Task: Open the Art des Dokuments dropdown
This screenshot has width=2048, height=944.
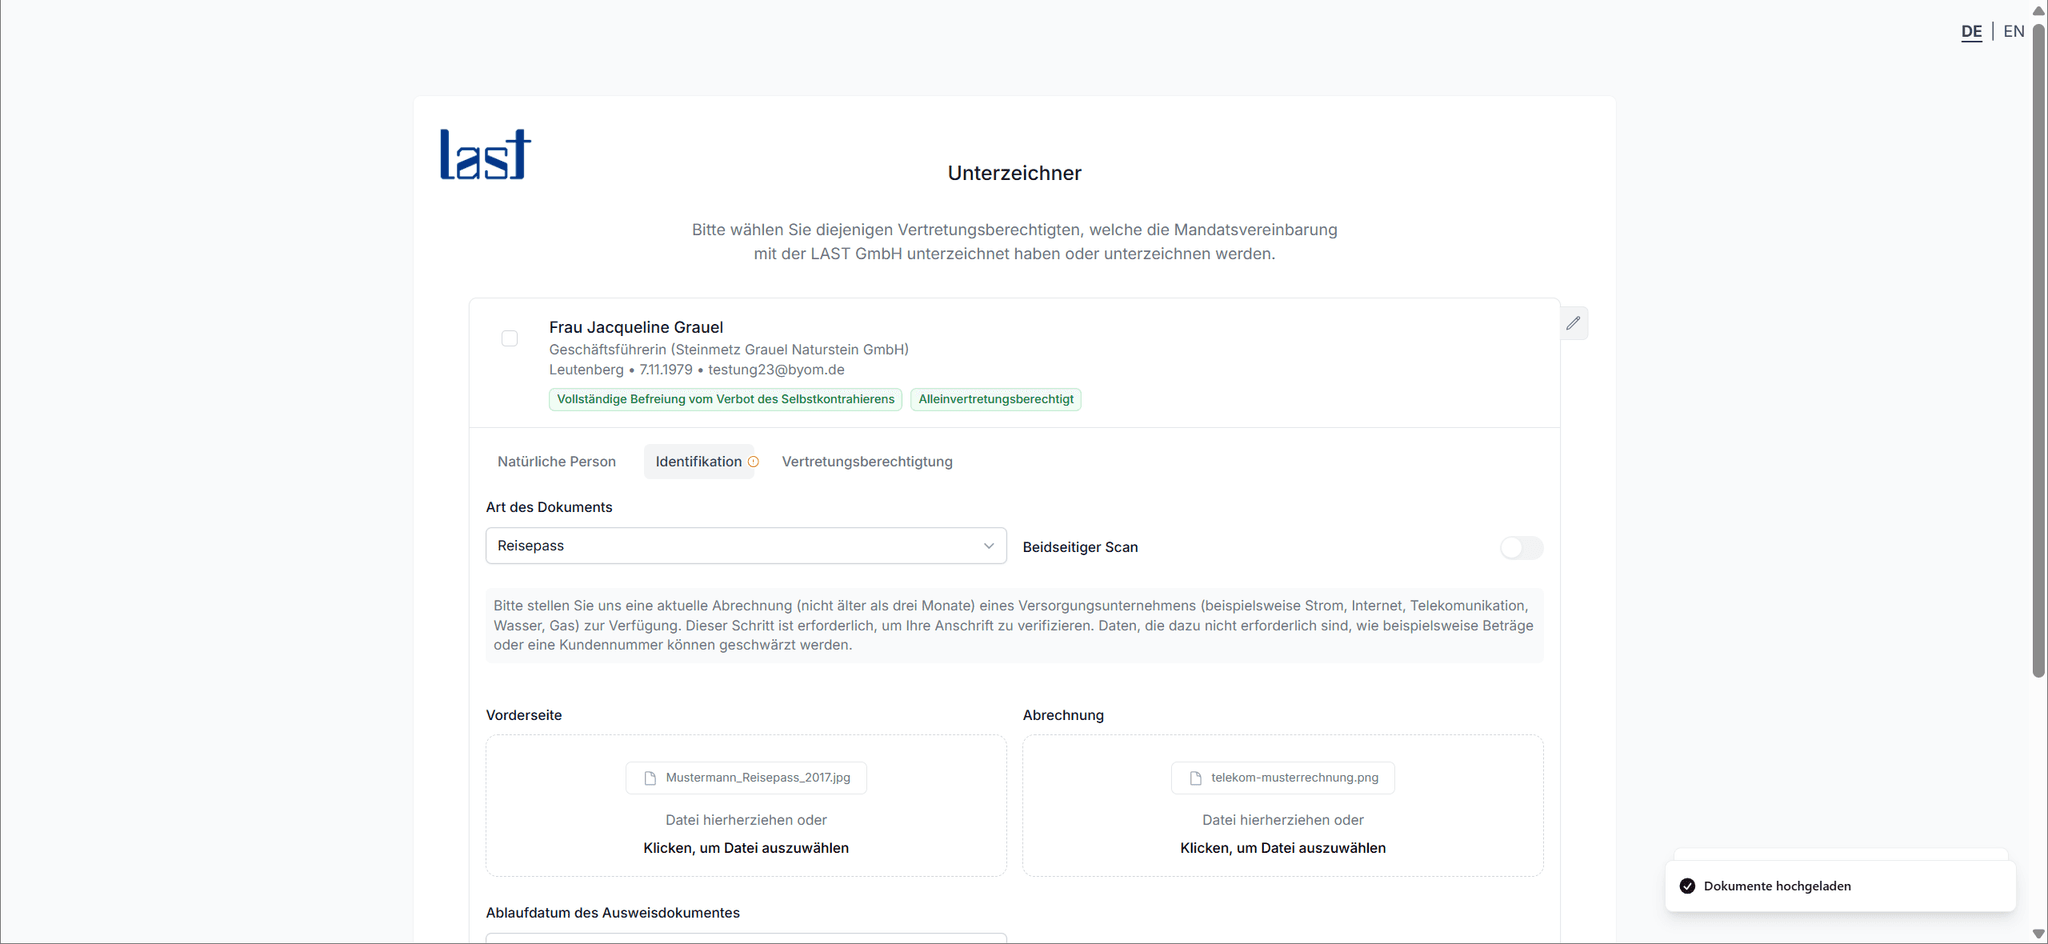Action: pyautogui.click(x=745, y=546)
